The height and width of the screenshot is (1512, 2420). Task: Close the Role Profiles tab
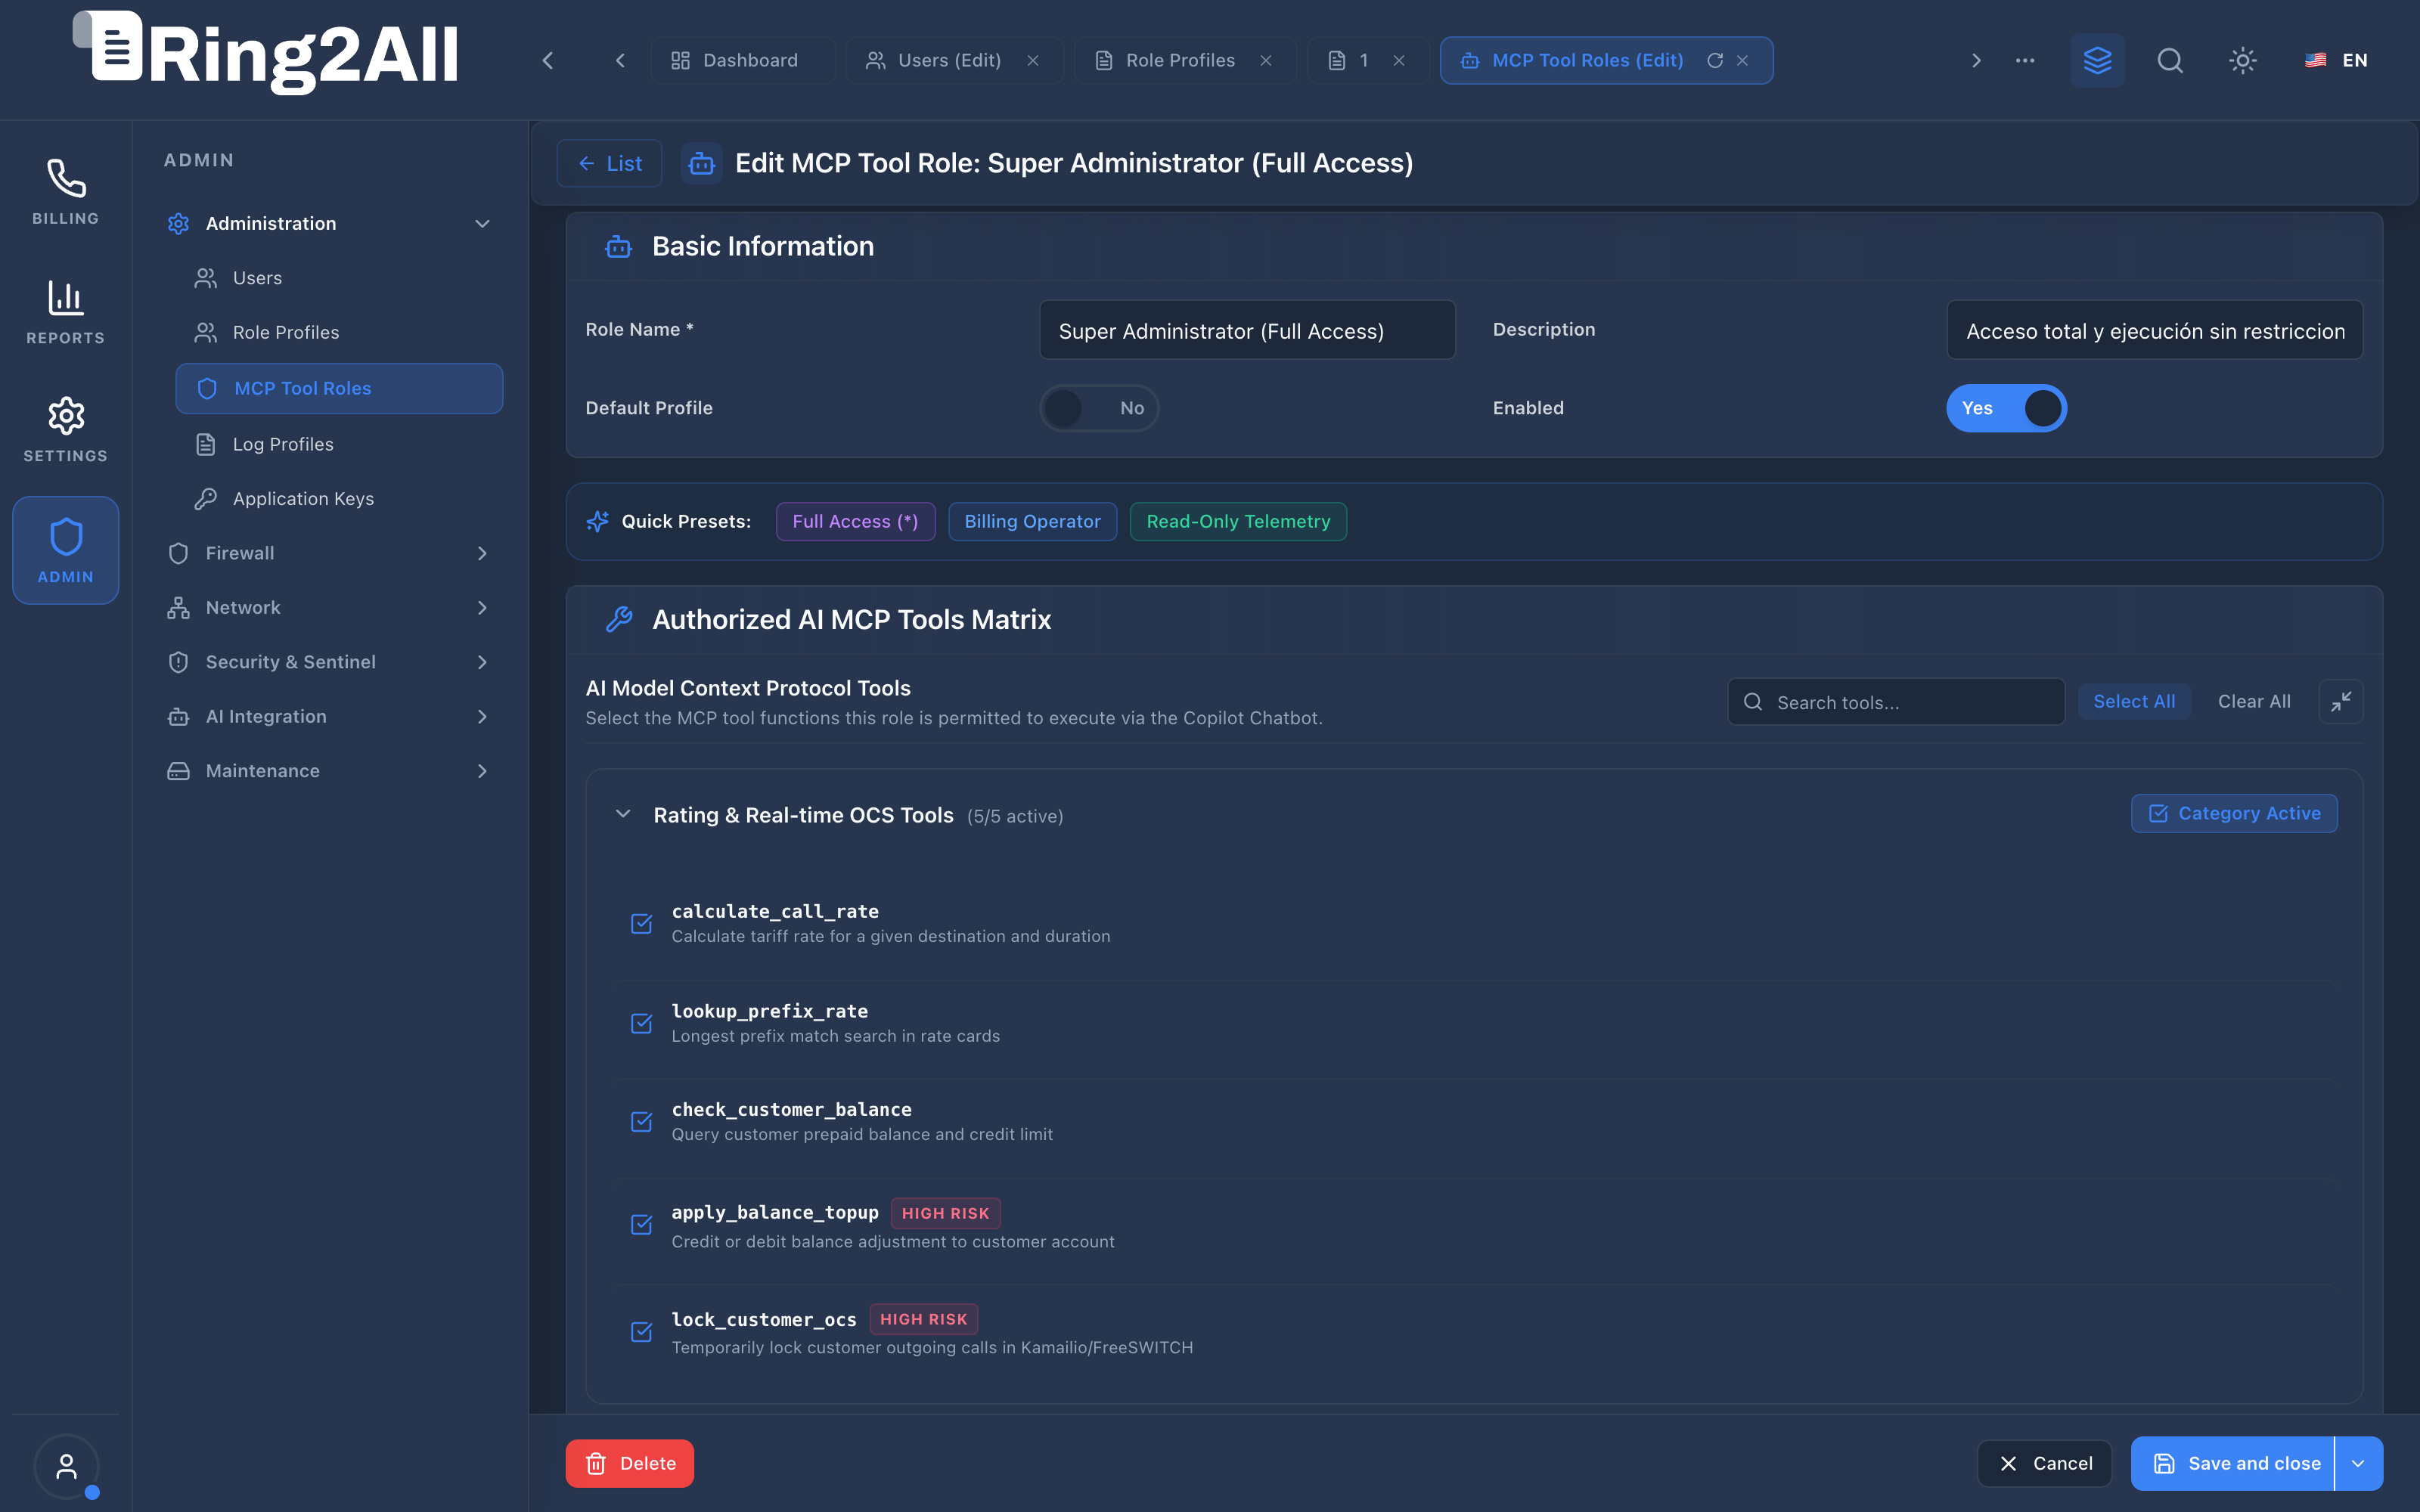1266,60
